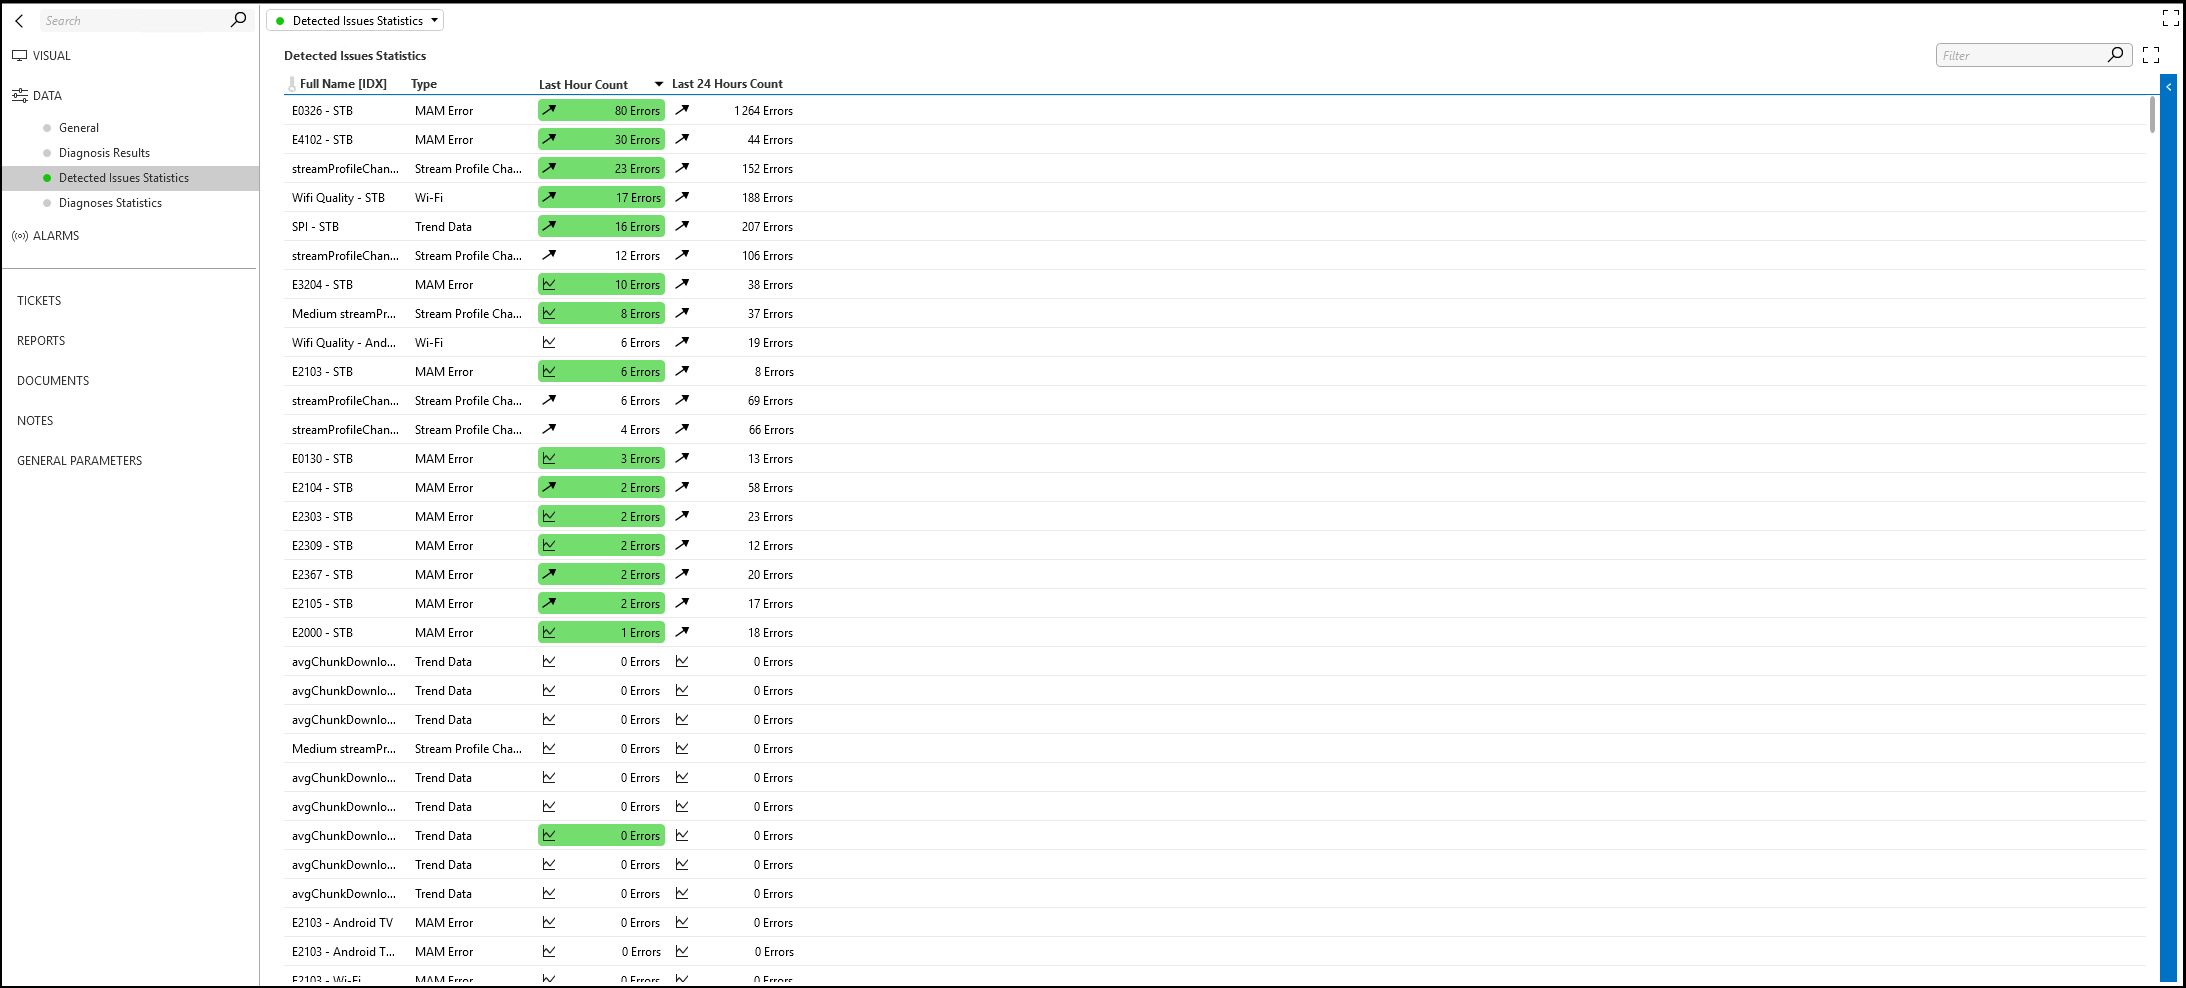Screen dimensions: 2186x988
Task: Click chart icon in Wifi Quality - And... last hour
Action: (549, 342)
